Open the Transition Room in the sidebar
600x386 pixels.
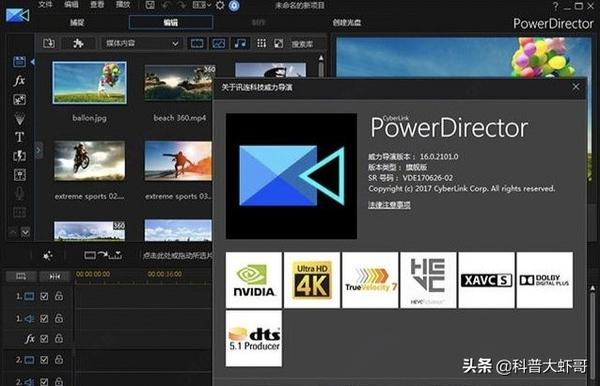click(20, 156)
